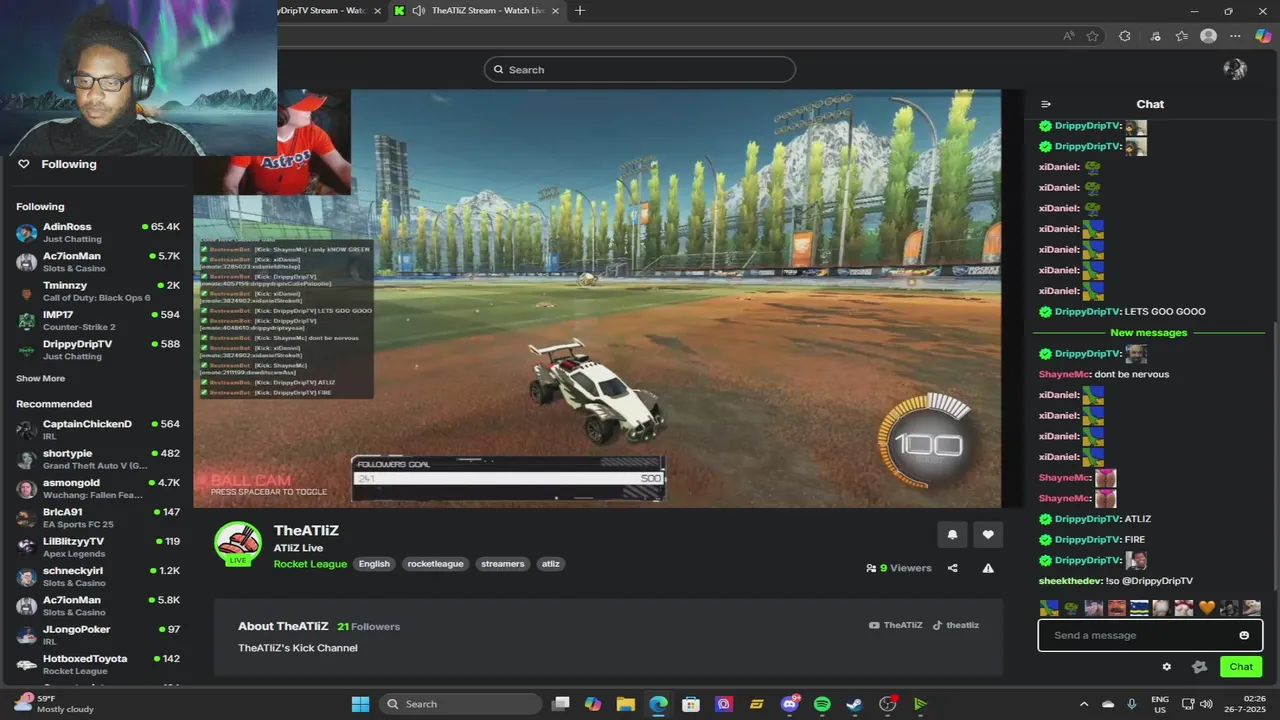Show hidden system tray icons chevron
Viewport: 1280px width, 720px height.
(1084, 704)
